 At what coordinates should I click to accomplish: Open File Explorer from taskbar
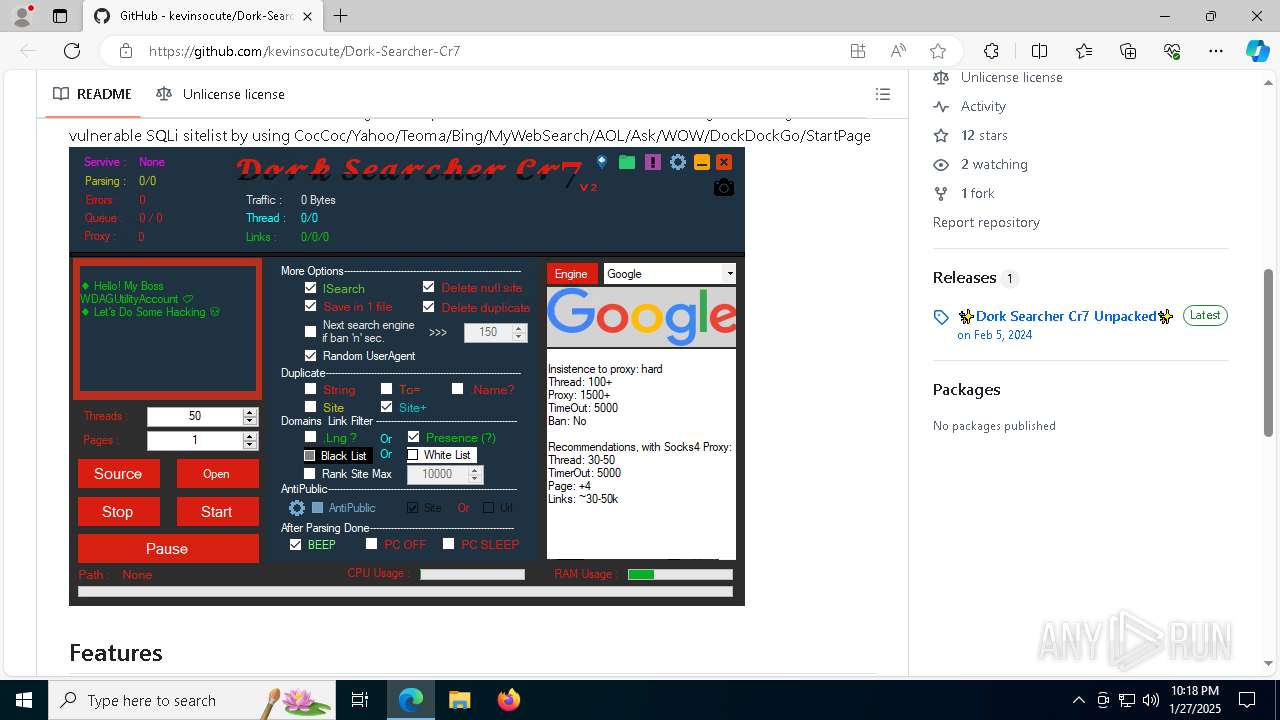pos(459,700)
